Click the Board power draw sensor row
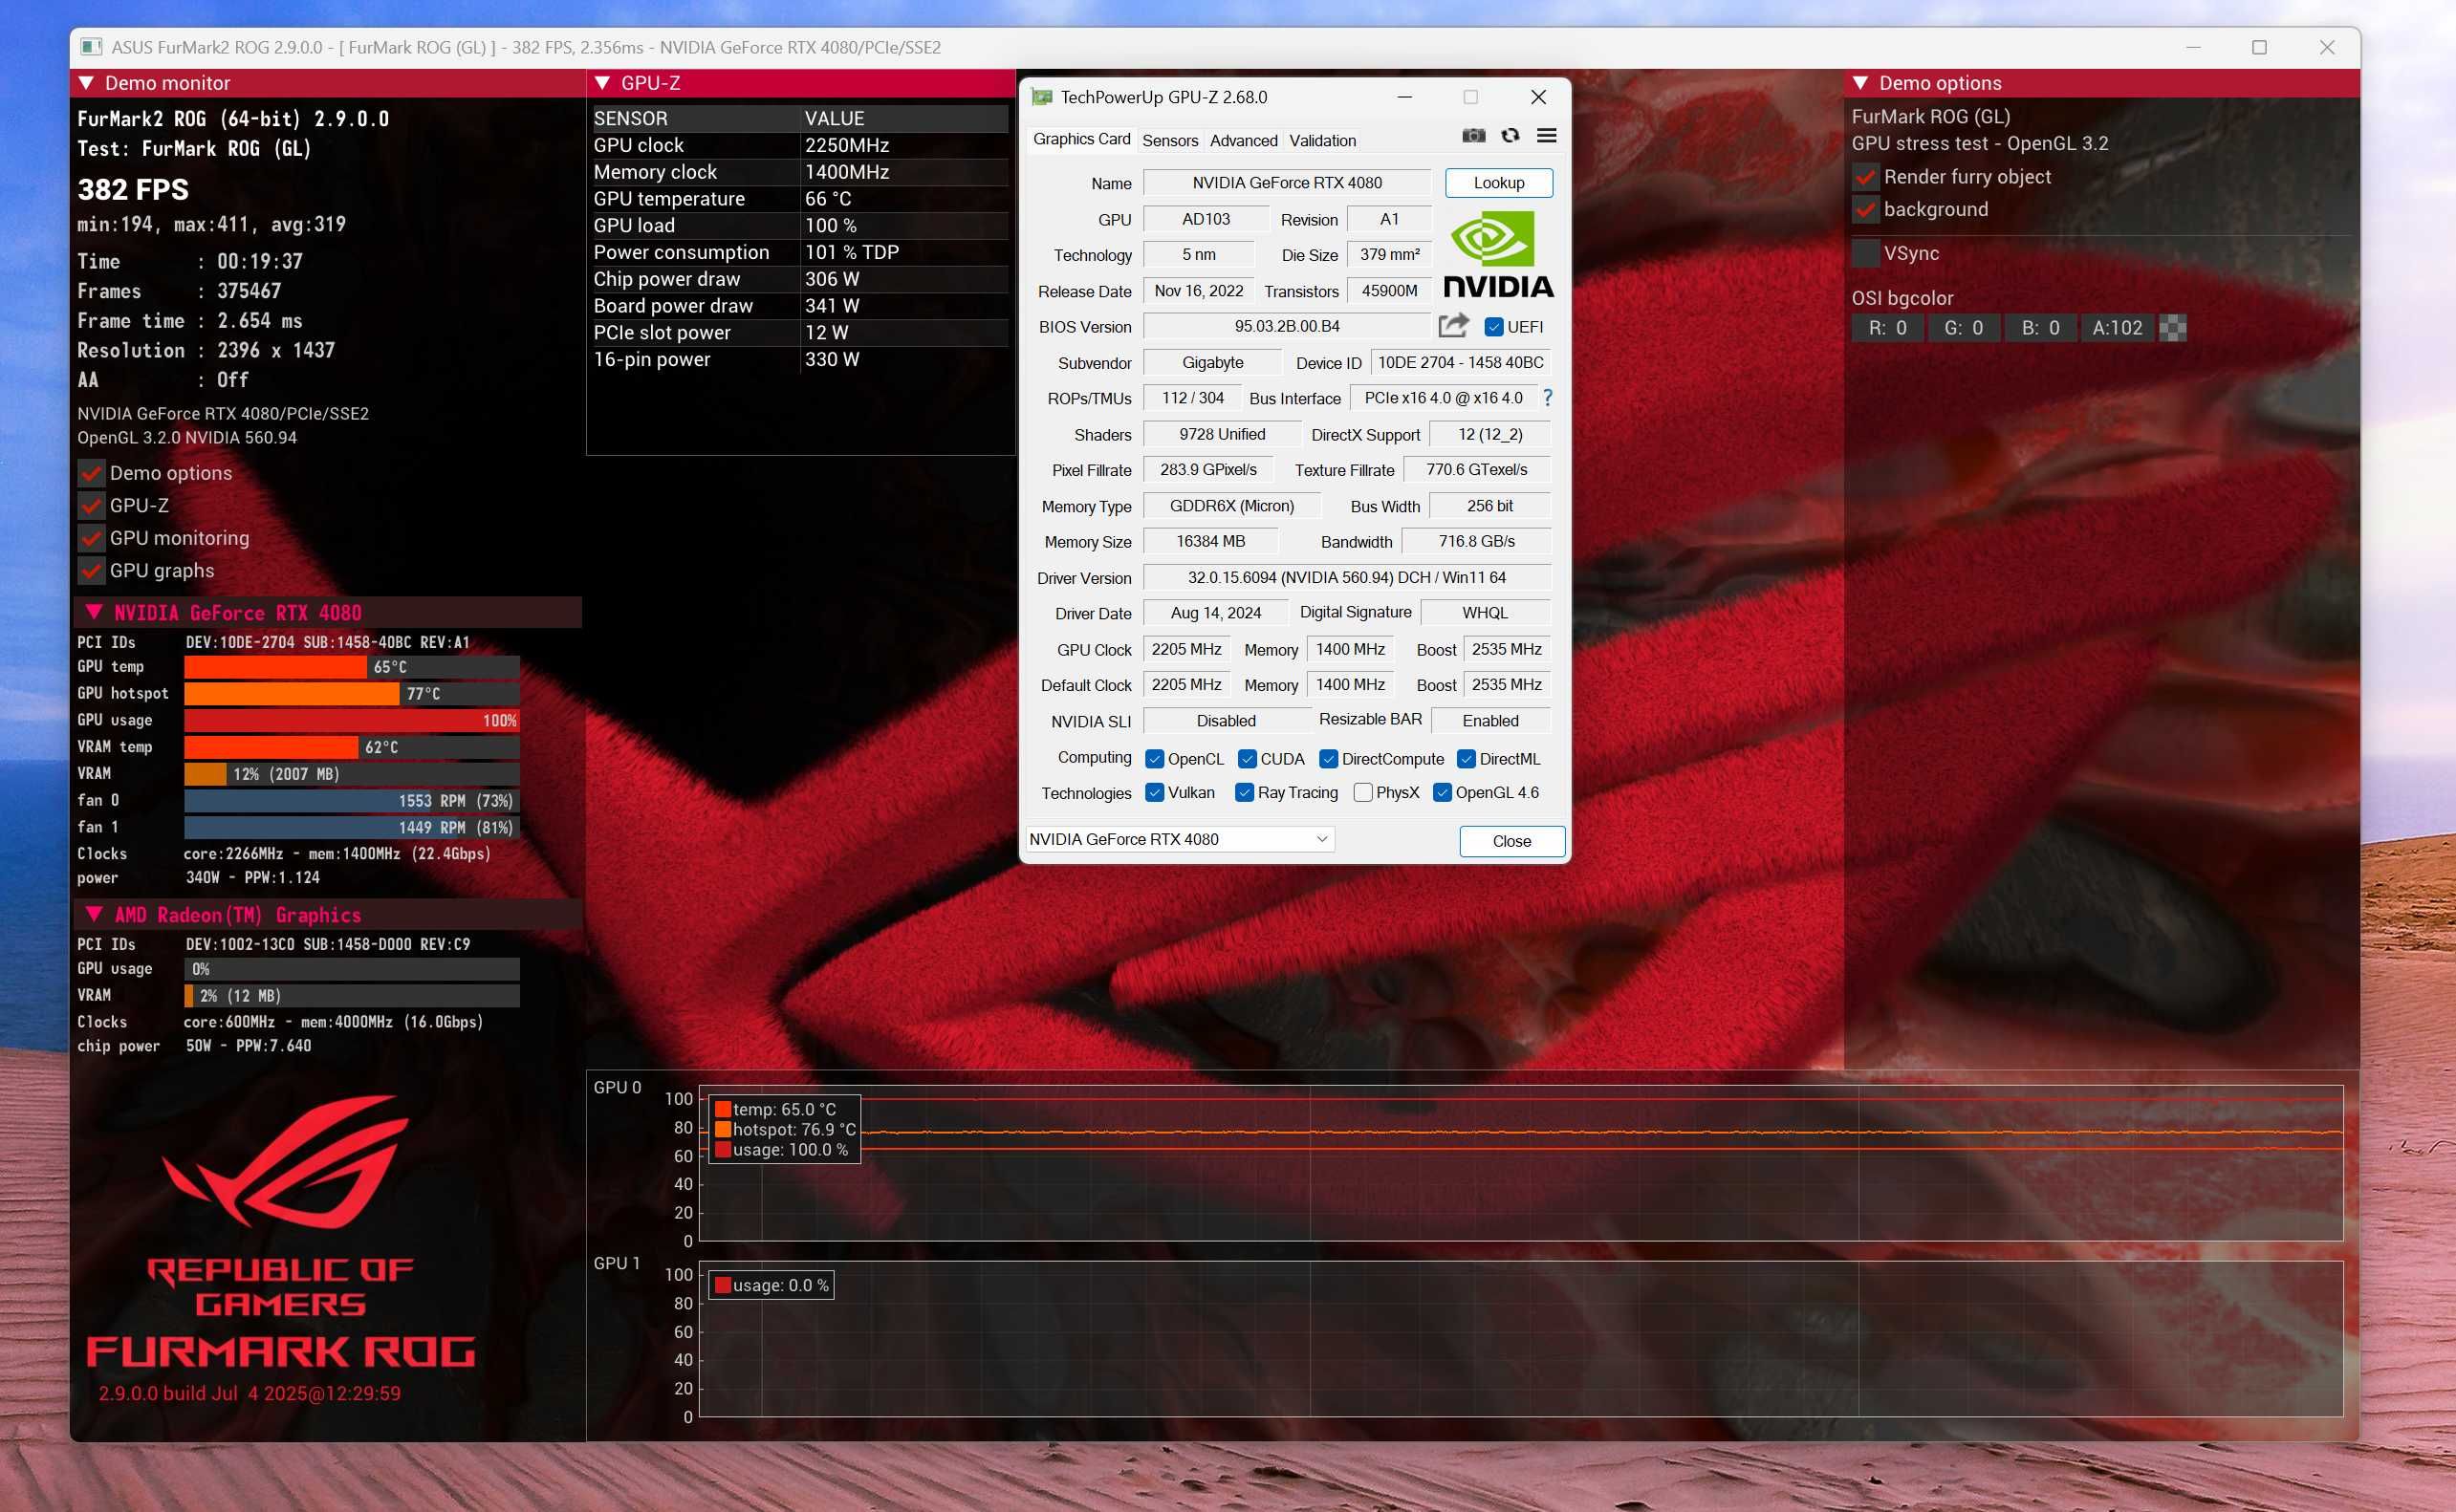 click(x=800, y=306)
